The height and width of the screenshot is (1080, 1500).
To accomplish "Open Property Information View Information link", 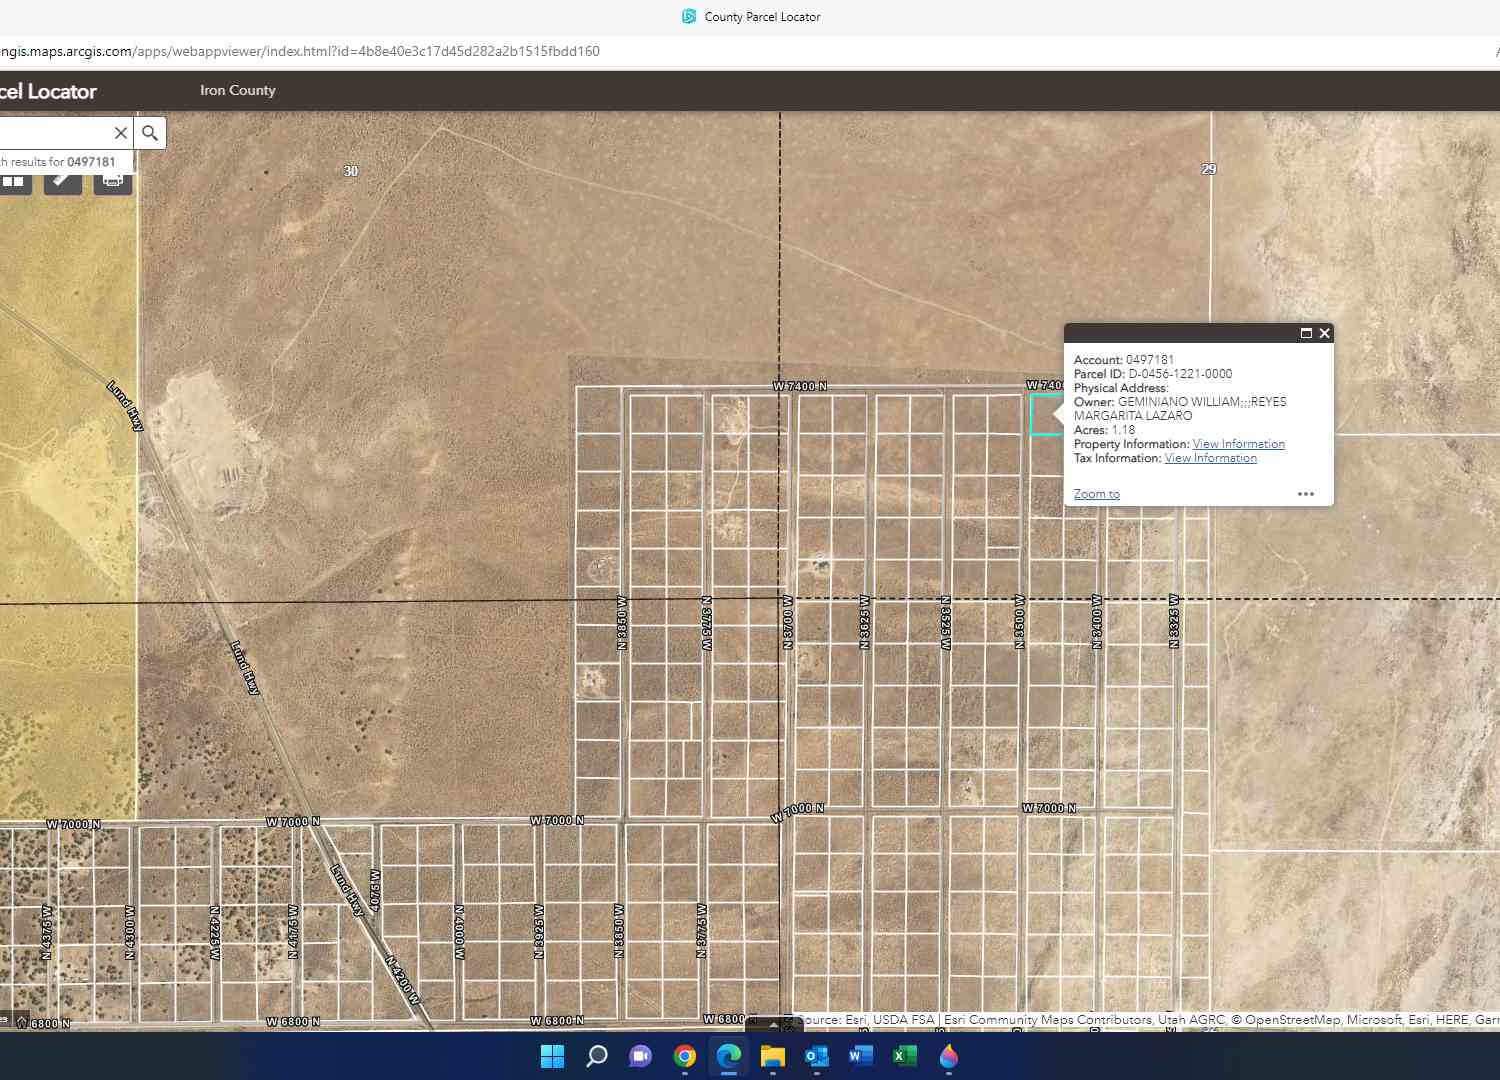I will point(1239,444).
